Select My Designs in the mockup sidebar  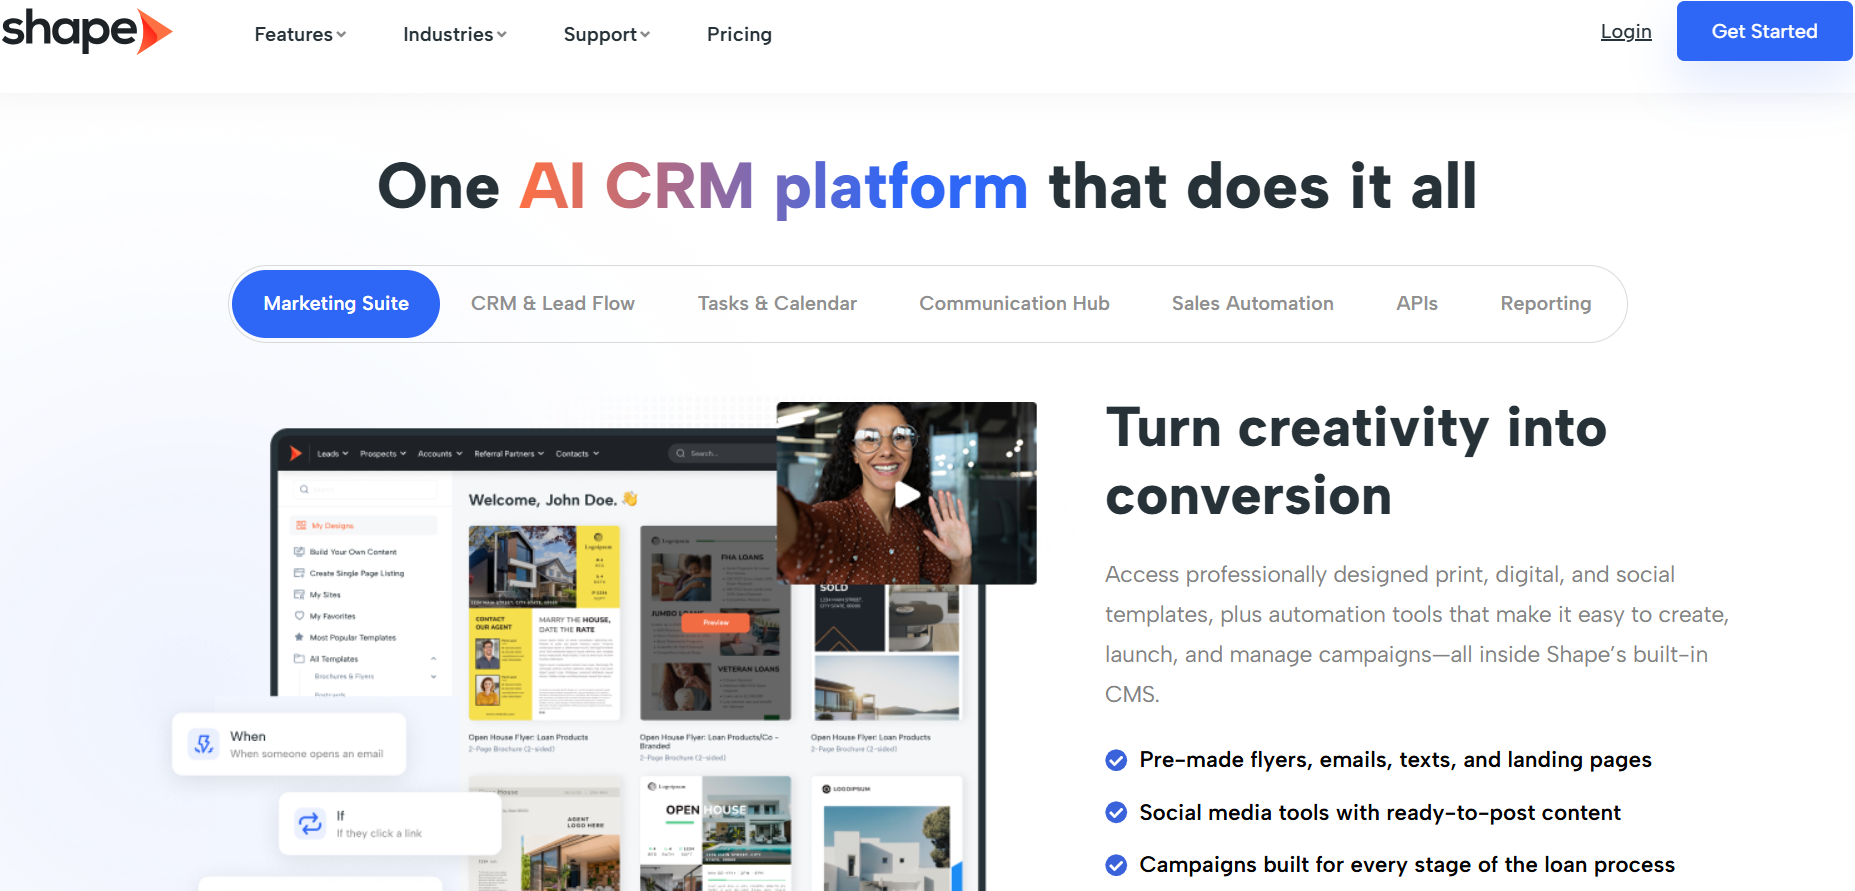(x=364, y=525)
